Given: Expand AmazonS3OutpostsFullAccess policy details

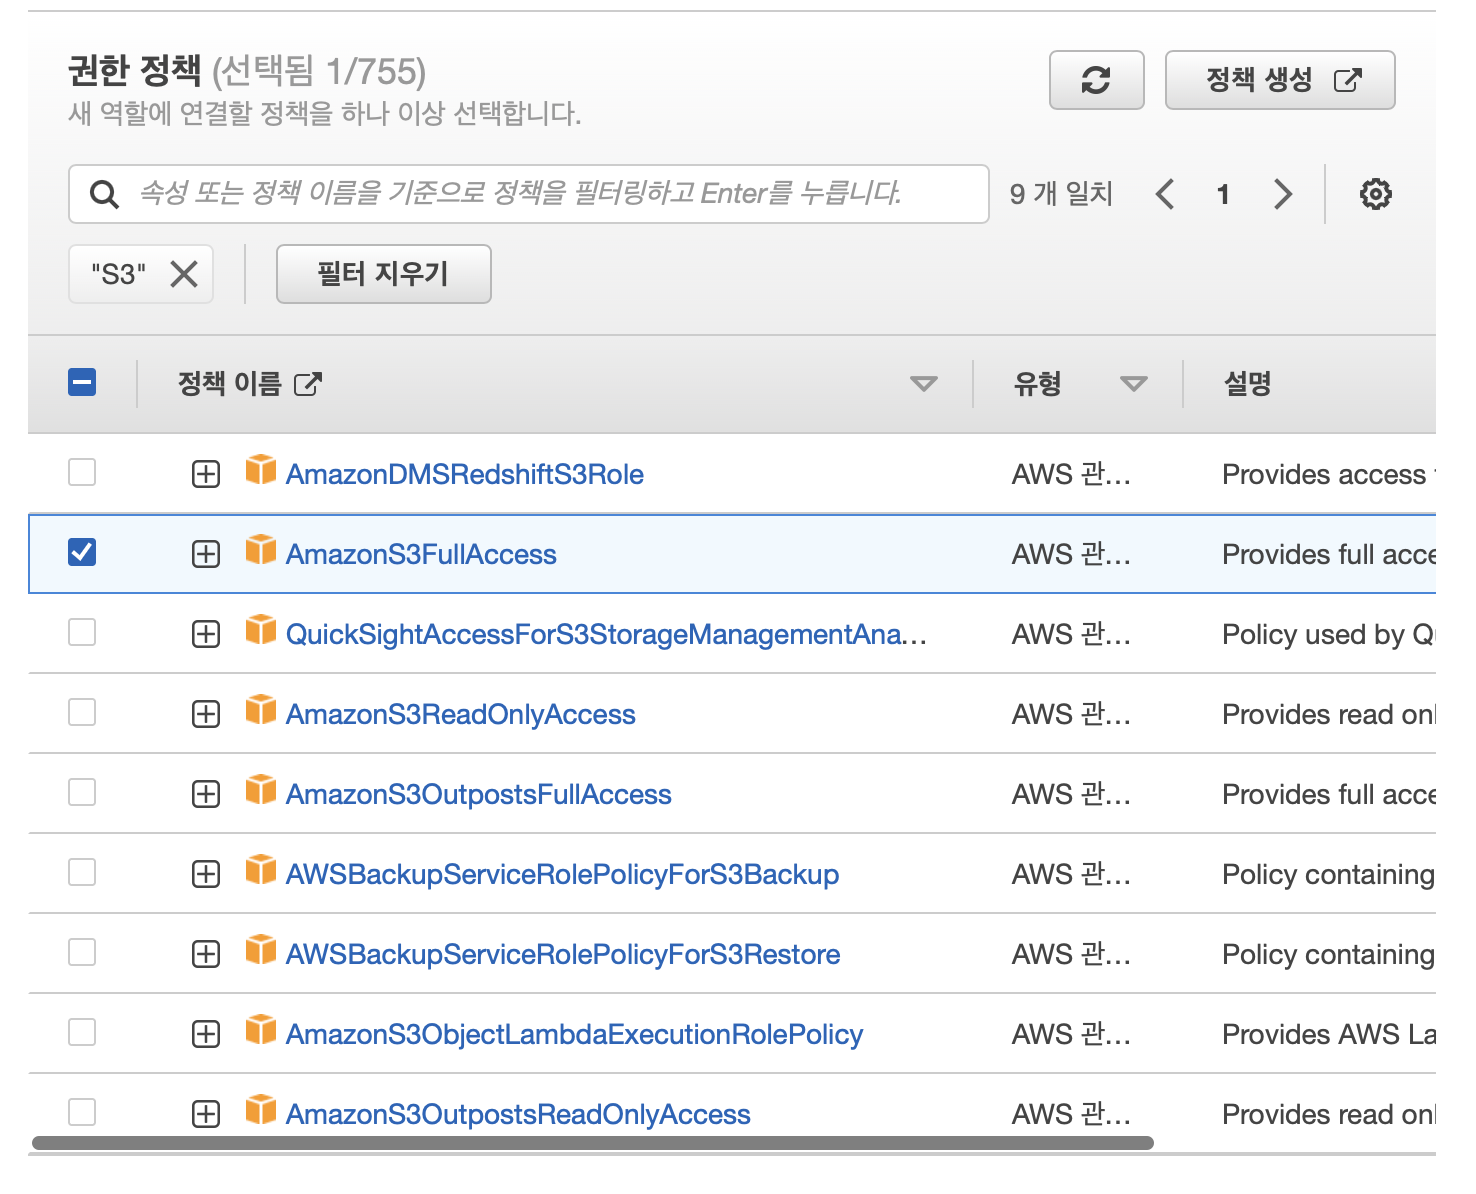Looking at the screenshot, I should pyautogui.click(x=206, y=794).
